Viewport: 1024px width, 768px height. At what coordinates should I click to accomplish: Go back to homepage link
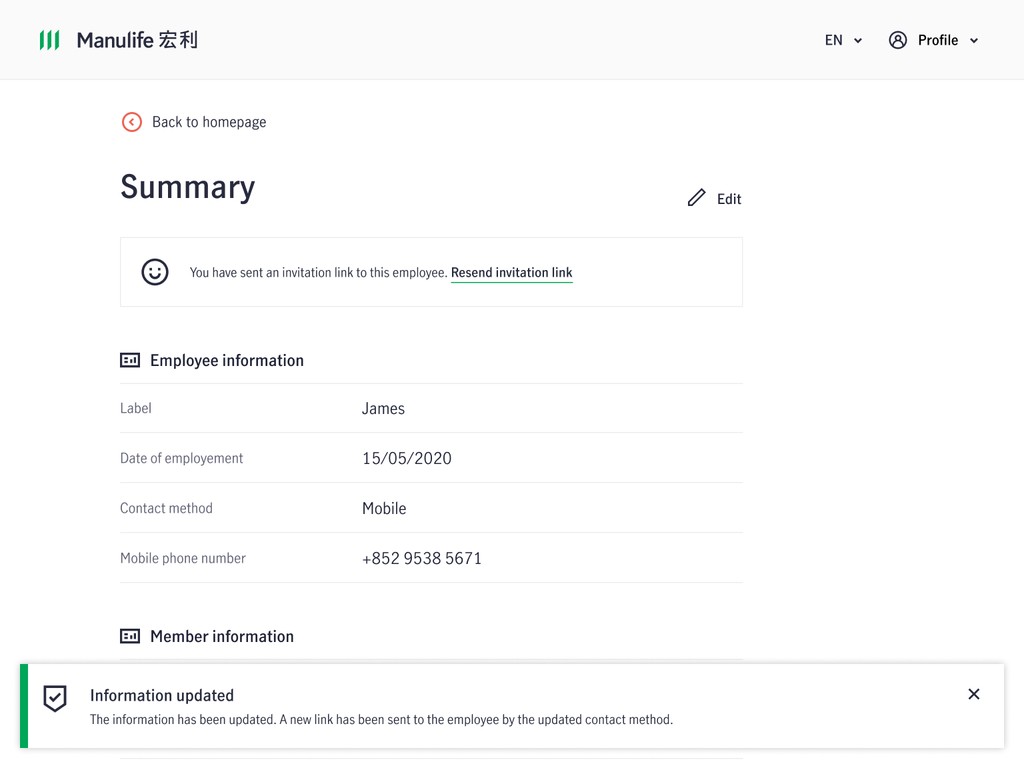pos(209,122)
